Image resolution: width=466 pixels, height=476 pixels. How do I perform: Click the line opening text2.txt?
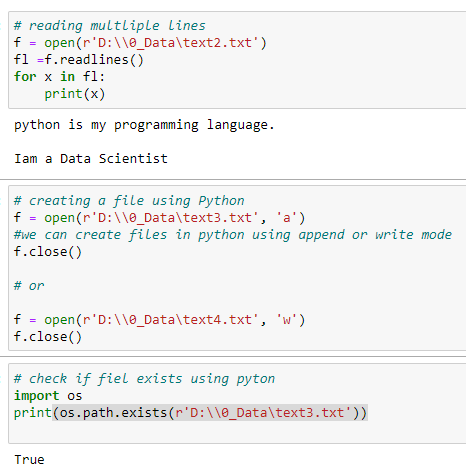tap(140, 43)
